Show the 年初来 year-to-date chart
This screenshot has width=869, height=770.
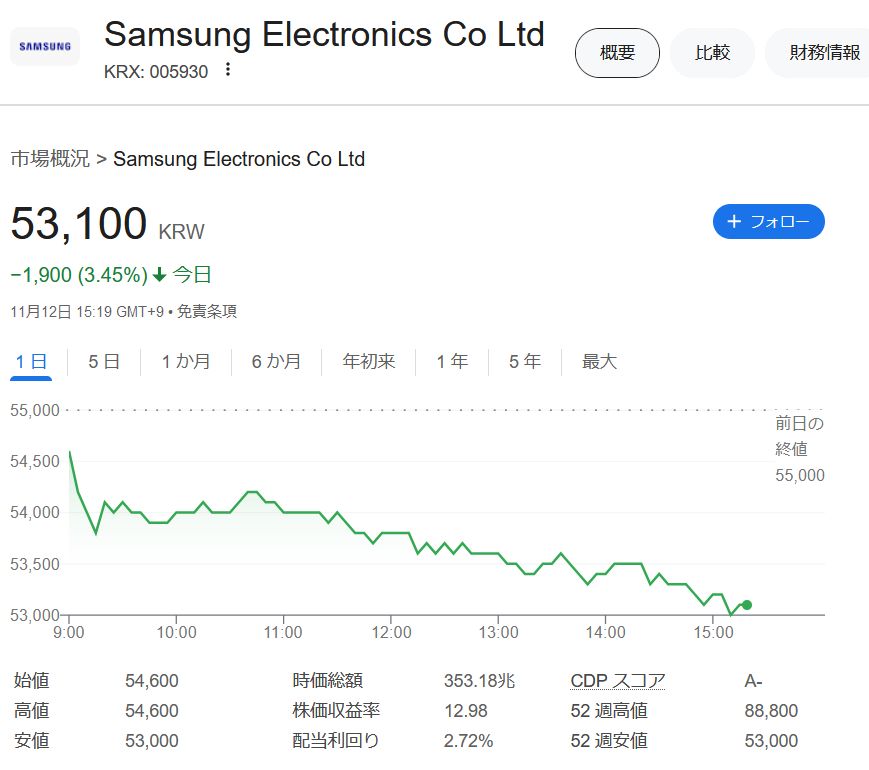[369, 362]
